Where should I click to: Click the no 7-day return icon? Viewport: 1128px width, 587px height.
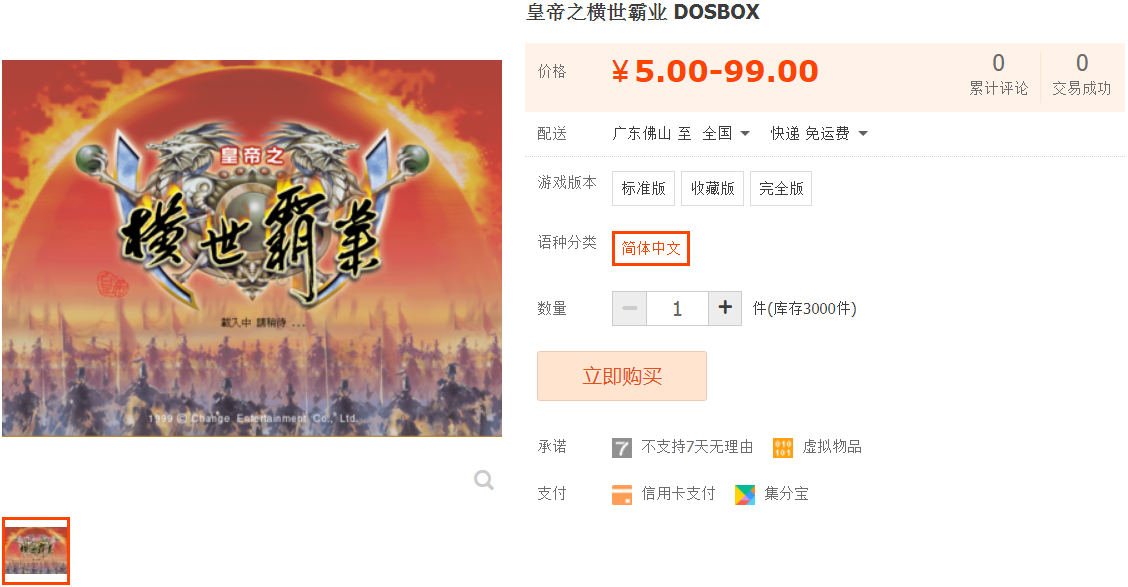[622, 447]
